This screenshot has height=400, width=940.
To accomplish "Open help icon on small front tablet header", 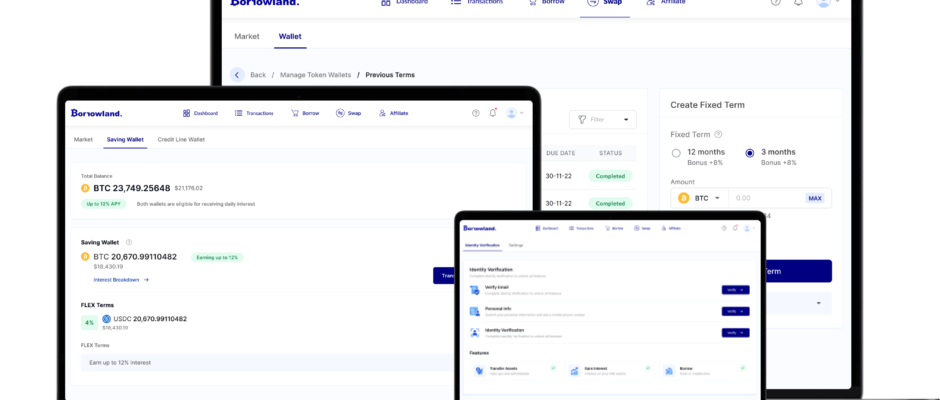I will pos(724,228).
